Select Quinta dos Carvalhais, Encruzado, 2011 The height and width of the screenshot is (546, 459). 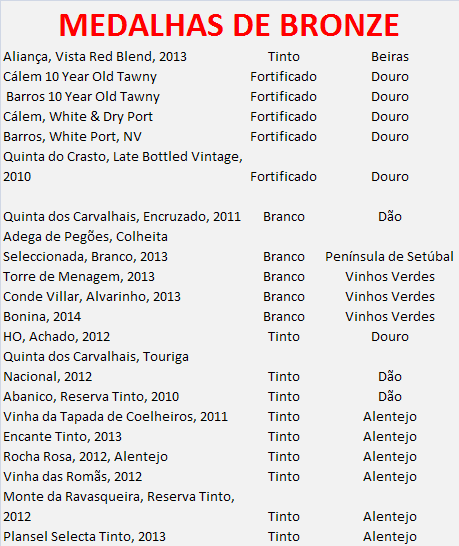pos(122,217)
